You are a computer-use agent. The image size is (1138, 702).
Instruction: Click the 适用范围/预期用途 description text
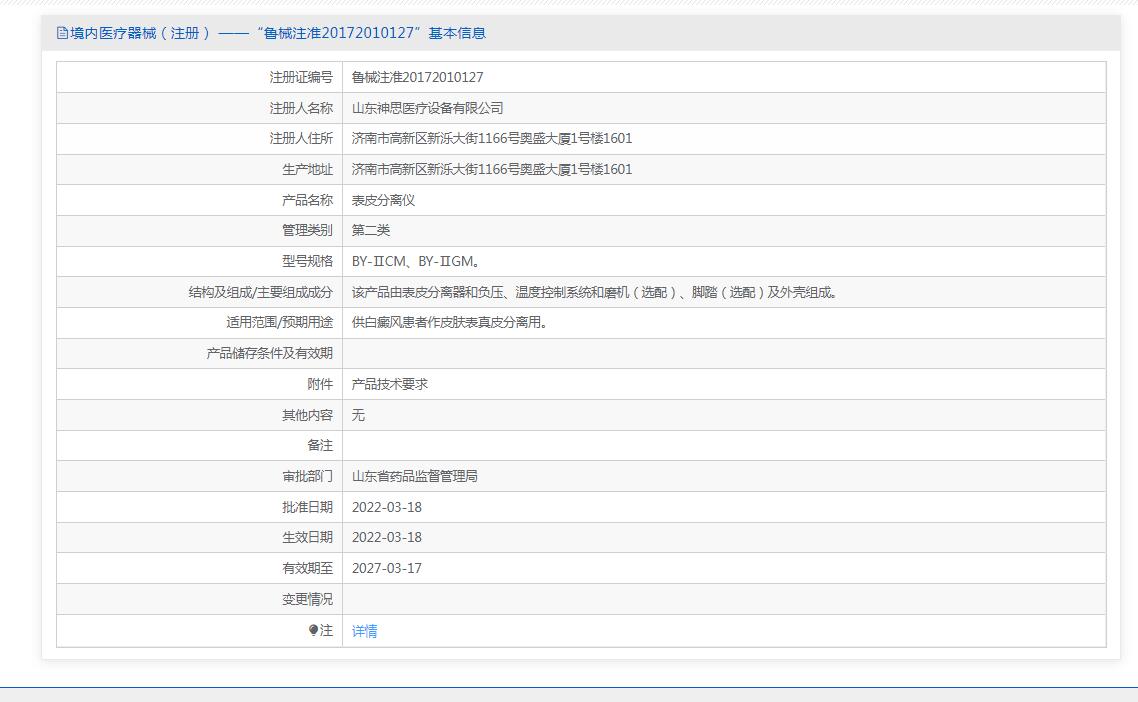pyautogui.click(x=450, y=322)
